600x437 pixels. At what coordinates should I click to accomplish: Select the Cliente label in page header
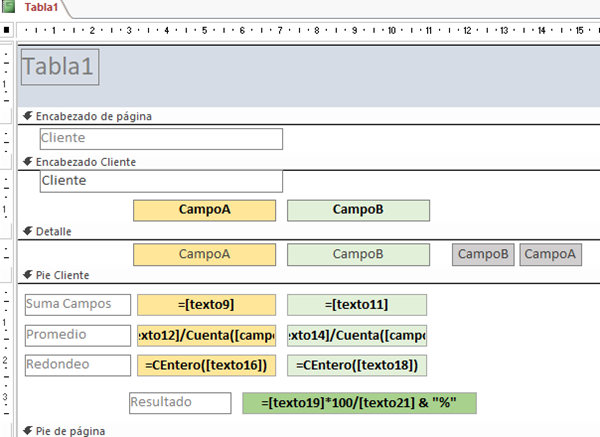[x=161, y=139]
